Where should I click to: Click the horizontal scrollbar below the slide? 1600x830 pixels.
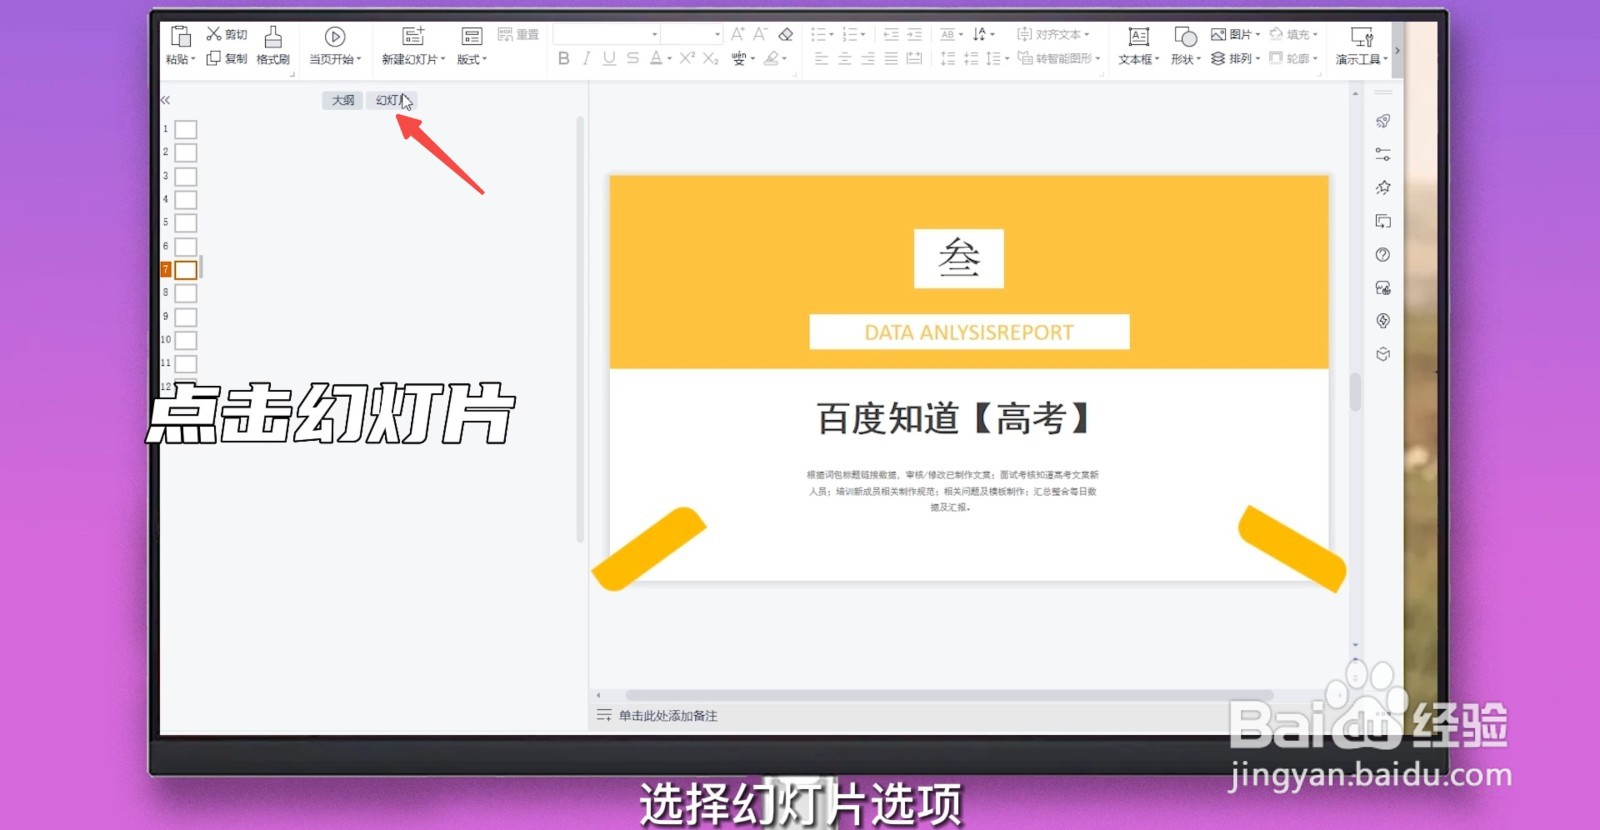tap(949, 695)
